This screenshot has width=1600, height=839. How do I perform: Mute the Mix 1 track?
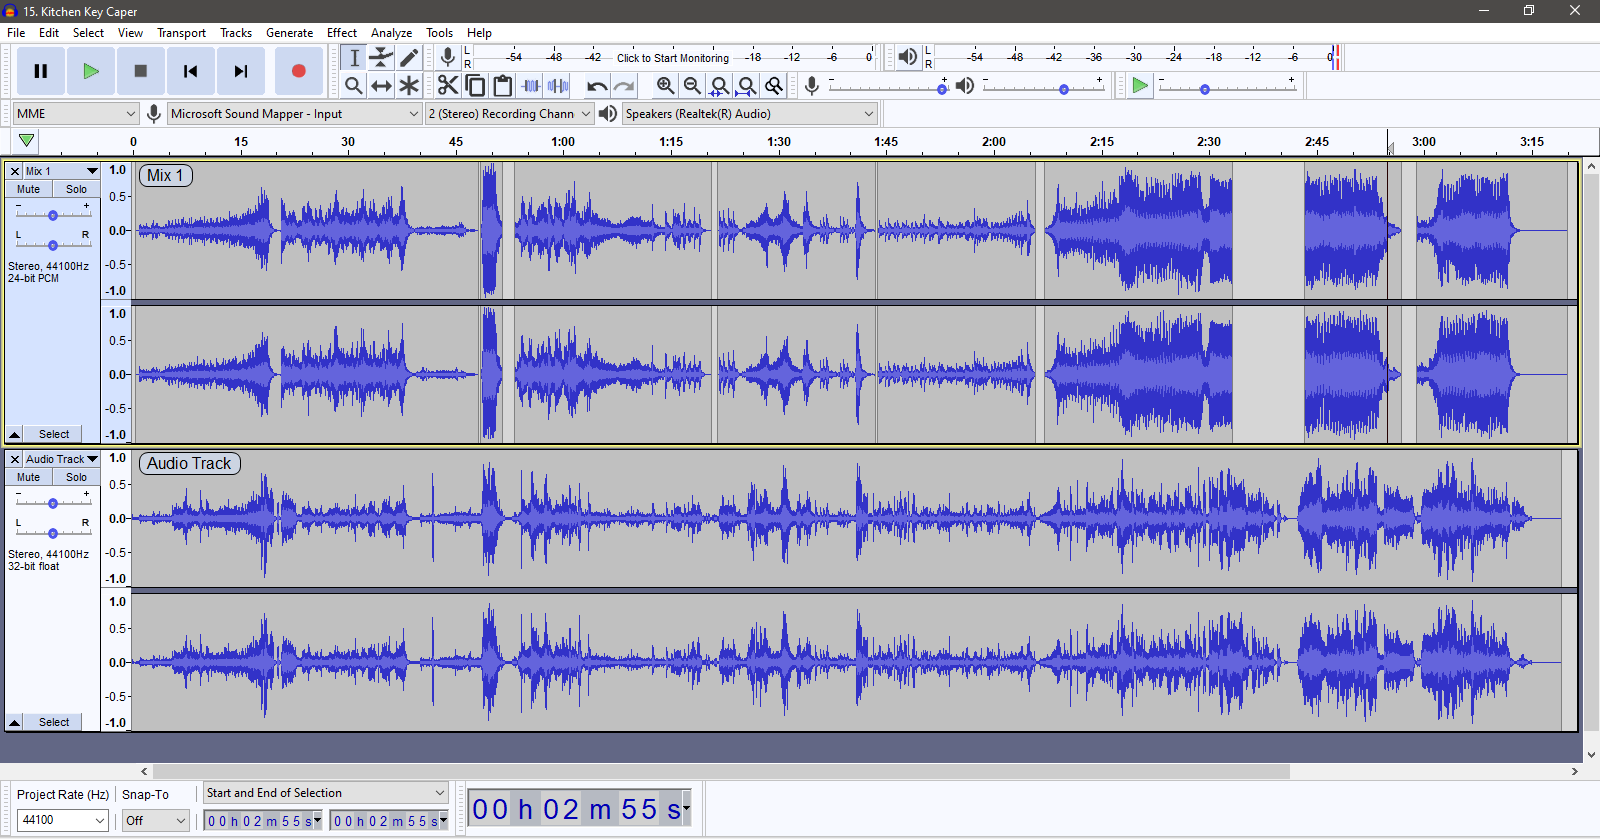[29, 189]
